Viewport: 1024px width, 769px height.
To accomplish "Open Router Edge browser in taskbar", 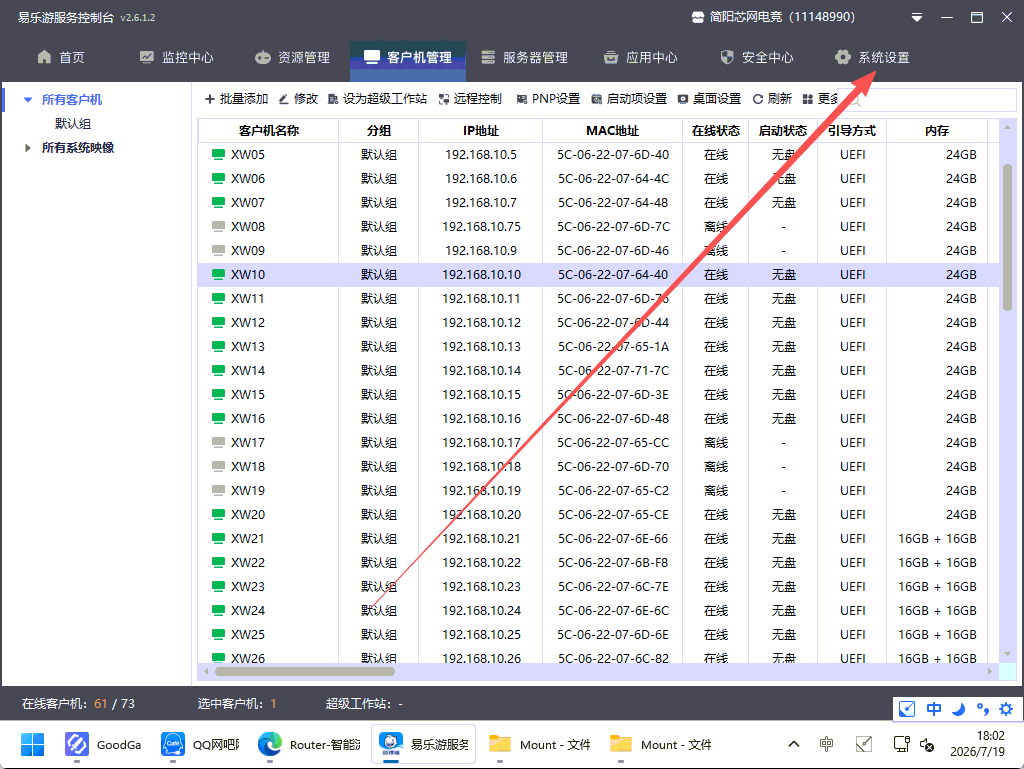I will 310,745.
